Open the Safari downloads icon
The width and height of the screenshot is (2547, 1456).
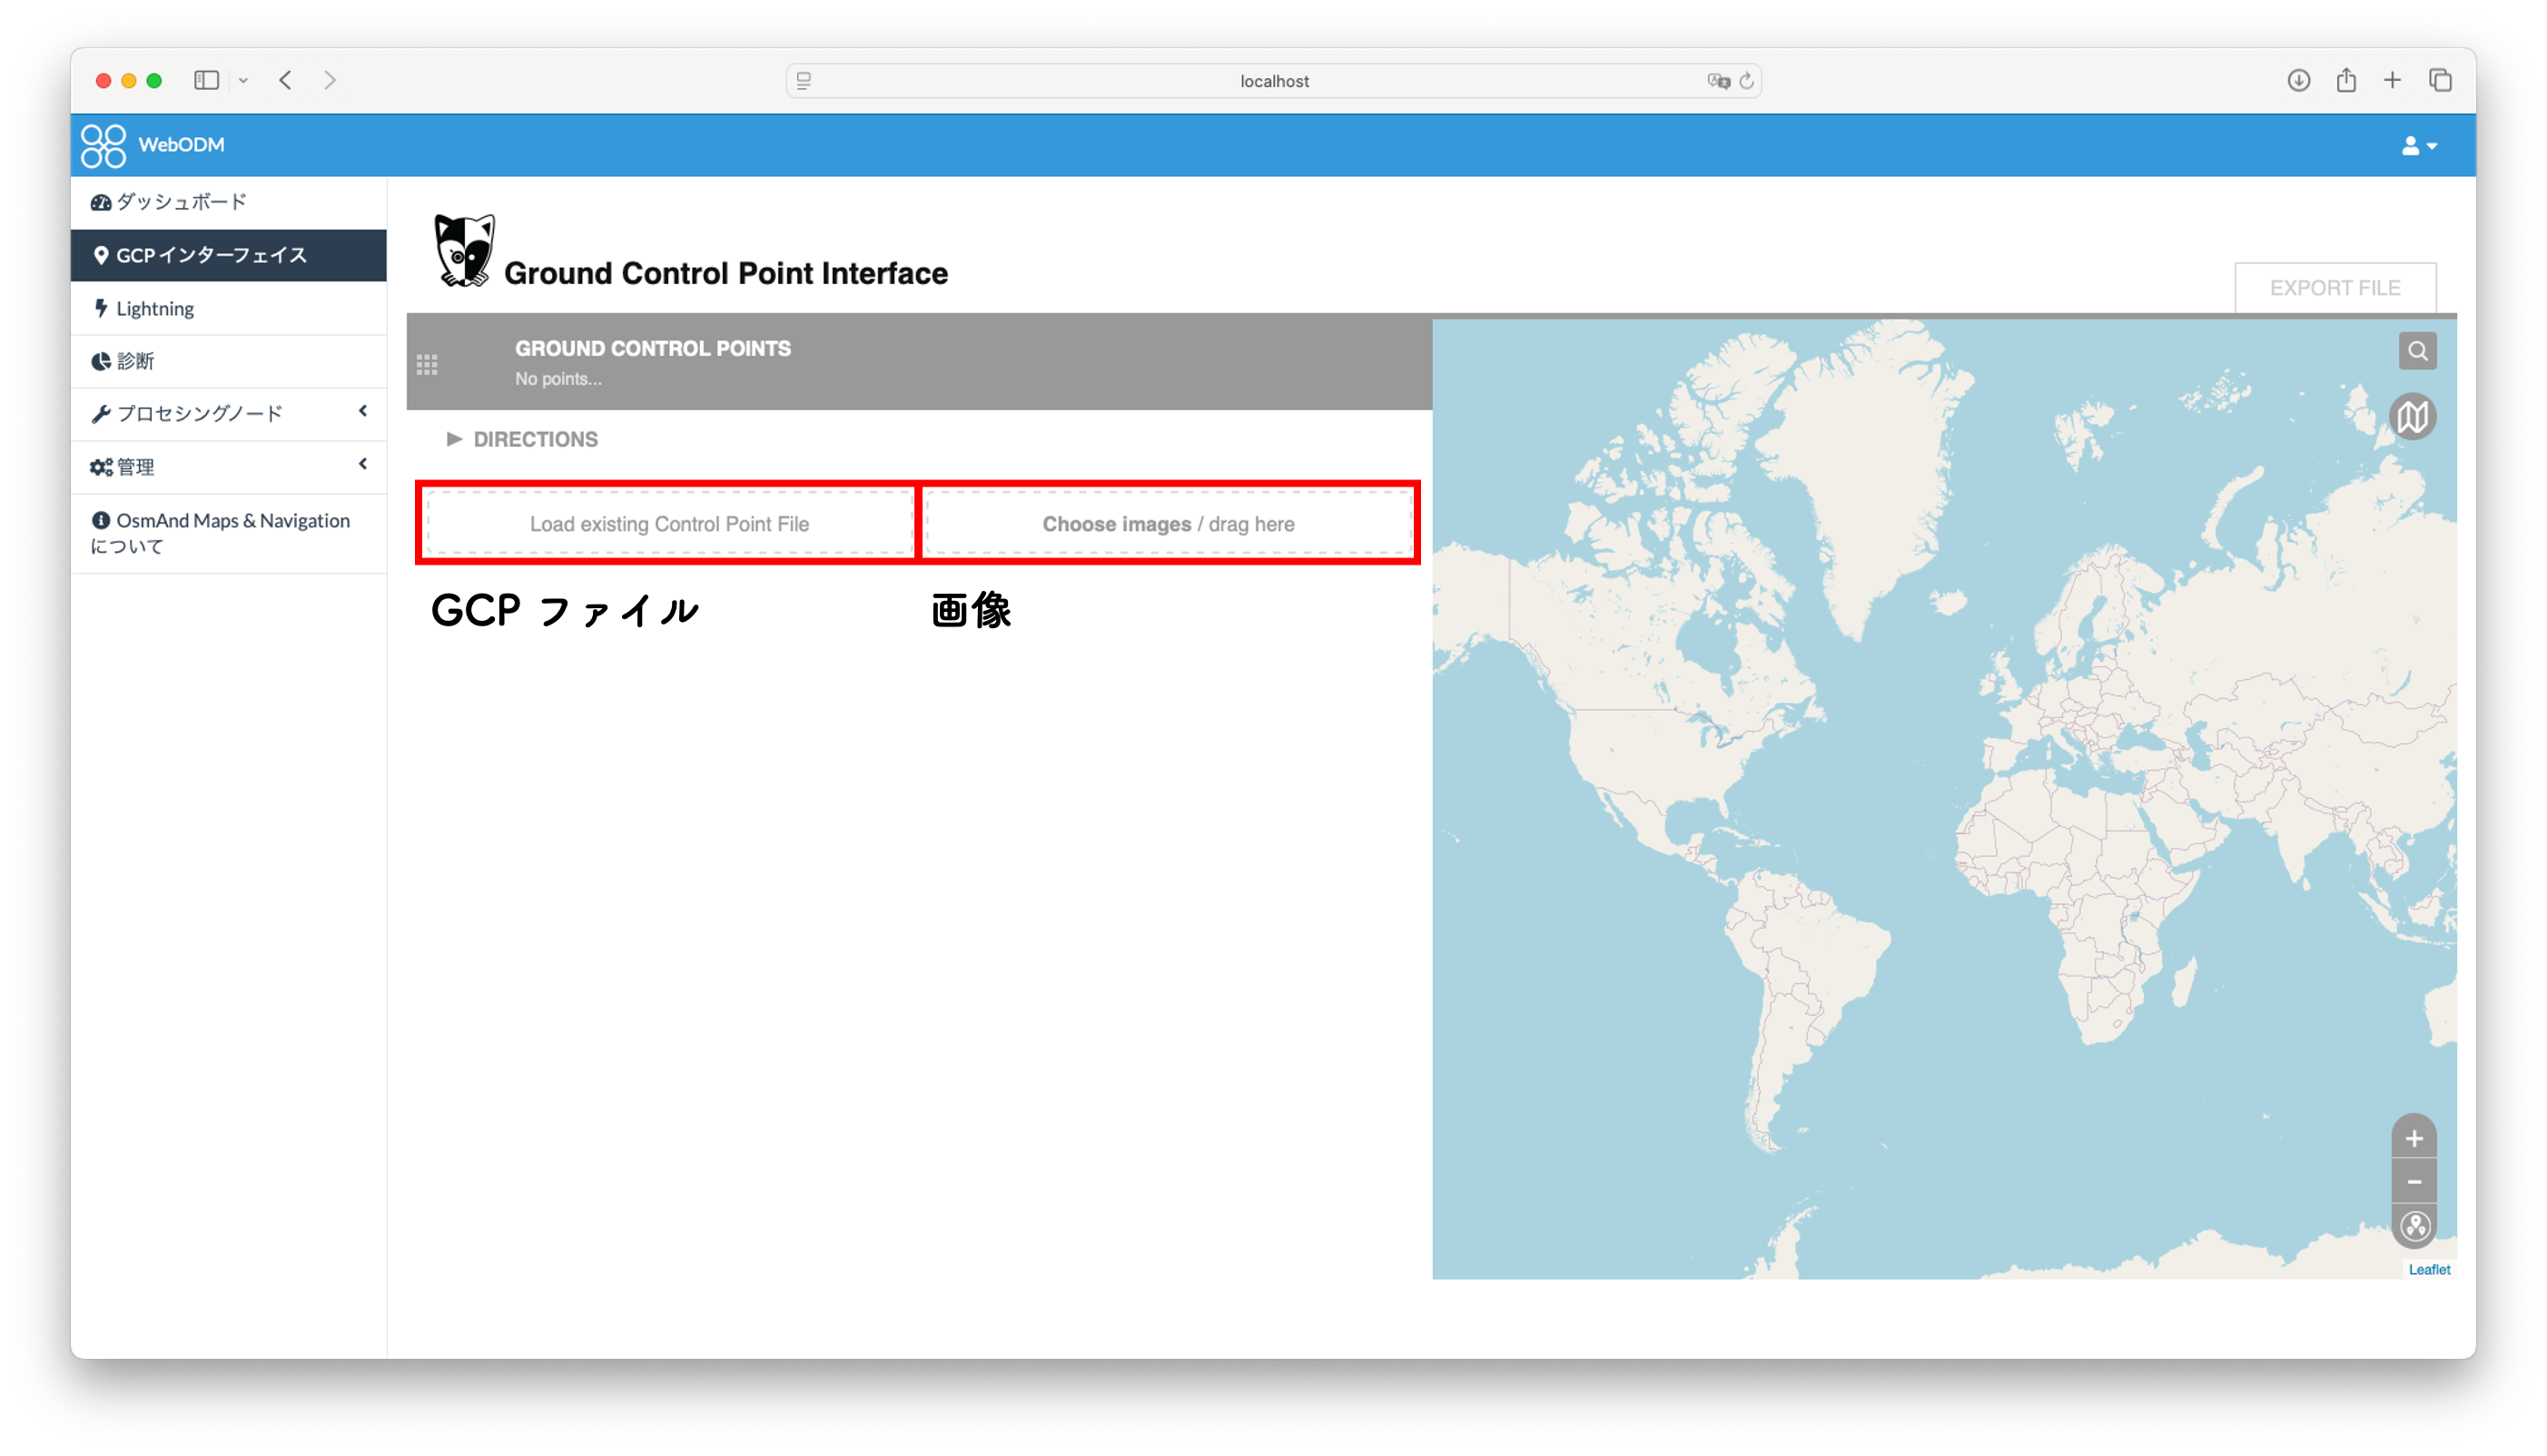pos(2298,80)
